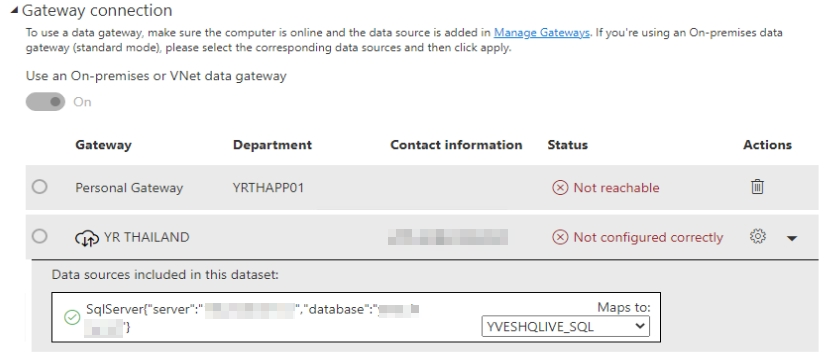Click the Contact information column header

(456, 145)
